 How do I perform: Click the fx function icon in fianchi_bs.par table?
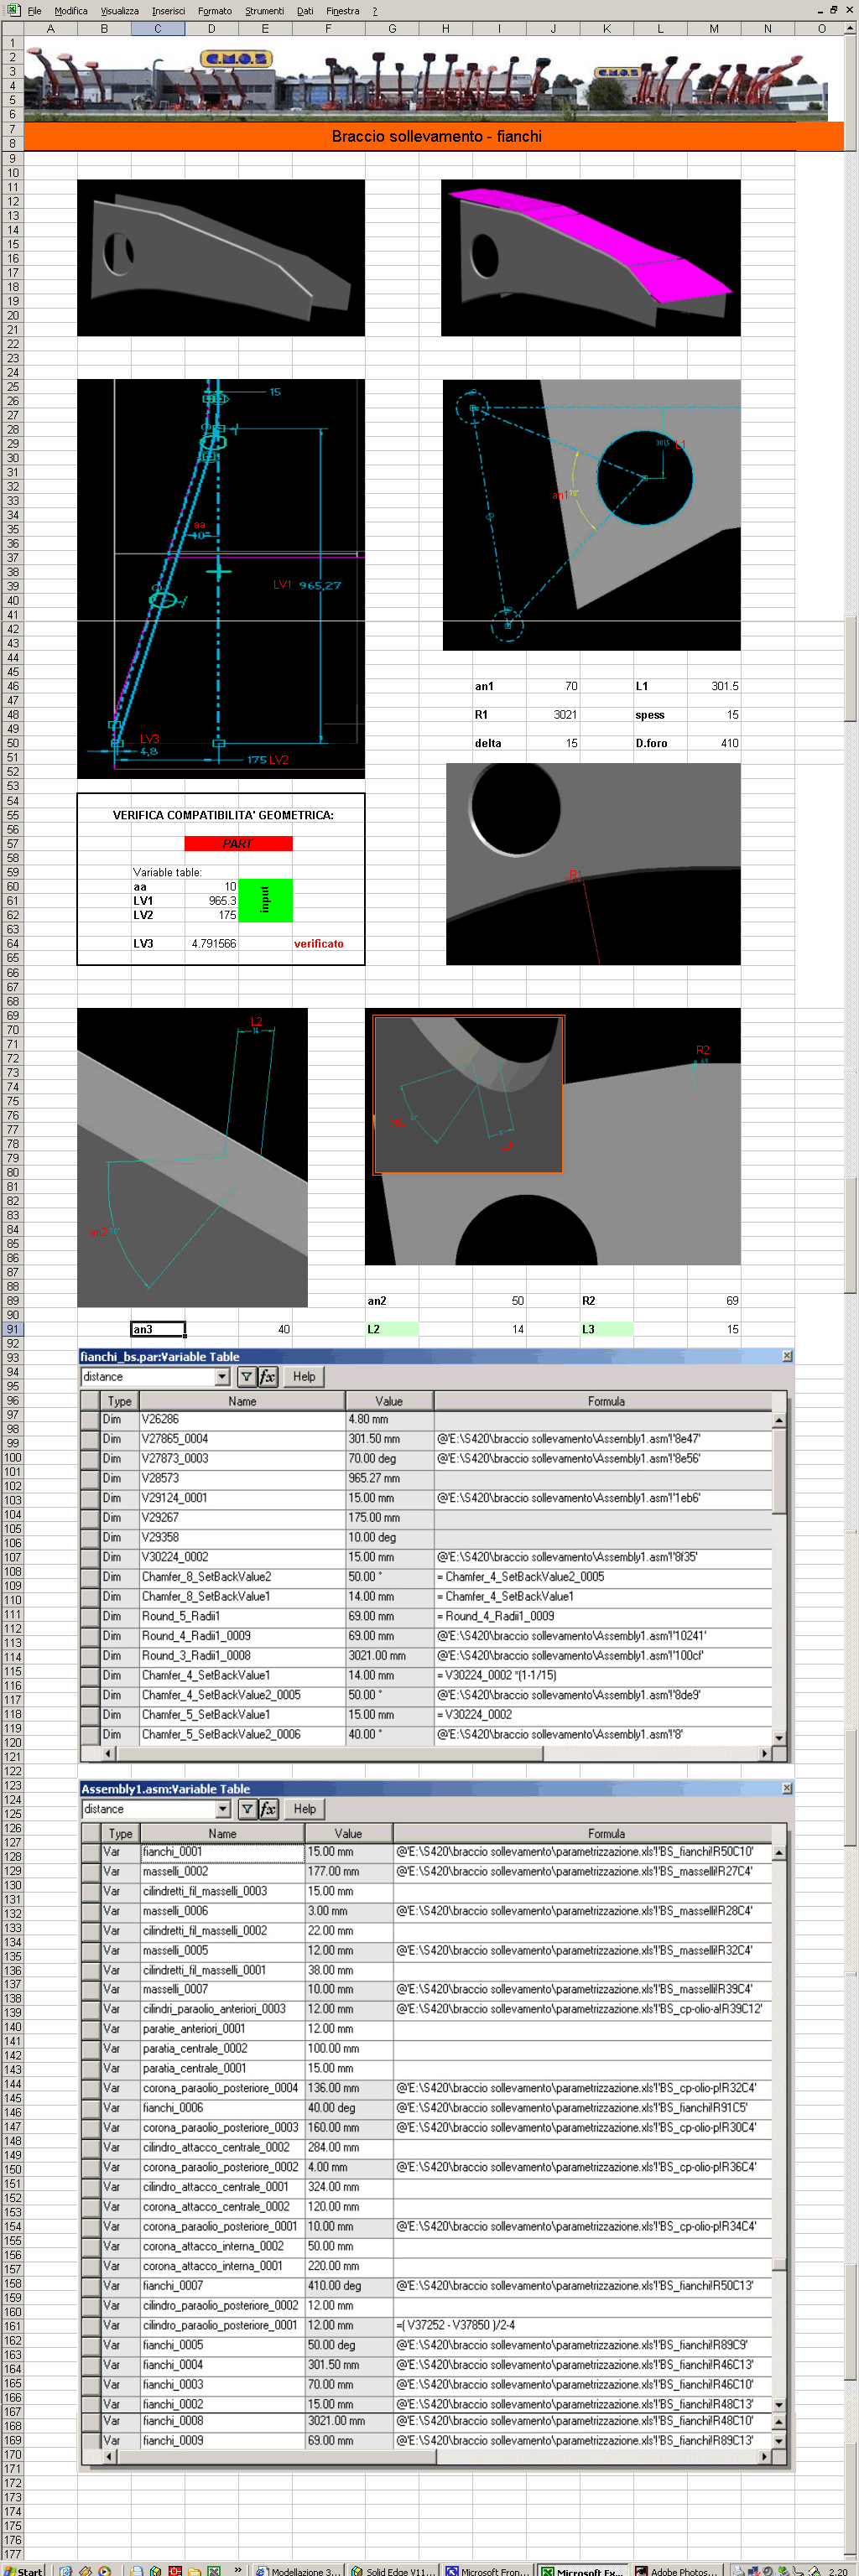coord(268,1377)
